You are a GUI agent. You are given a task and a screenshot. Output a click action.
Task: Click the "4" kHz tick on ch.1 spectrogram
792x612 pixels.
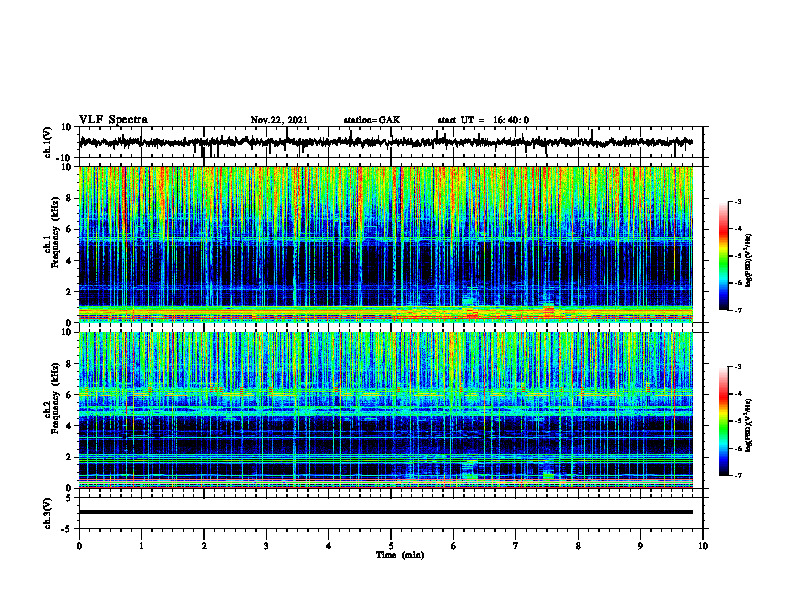(70, 261)
